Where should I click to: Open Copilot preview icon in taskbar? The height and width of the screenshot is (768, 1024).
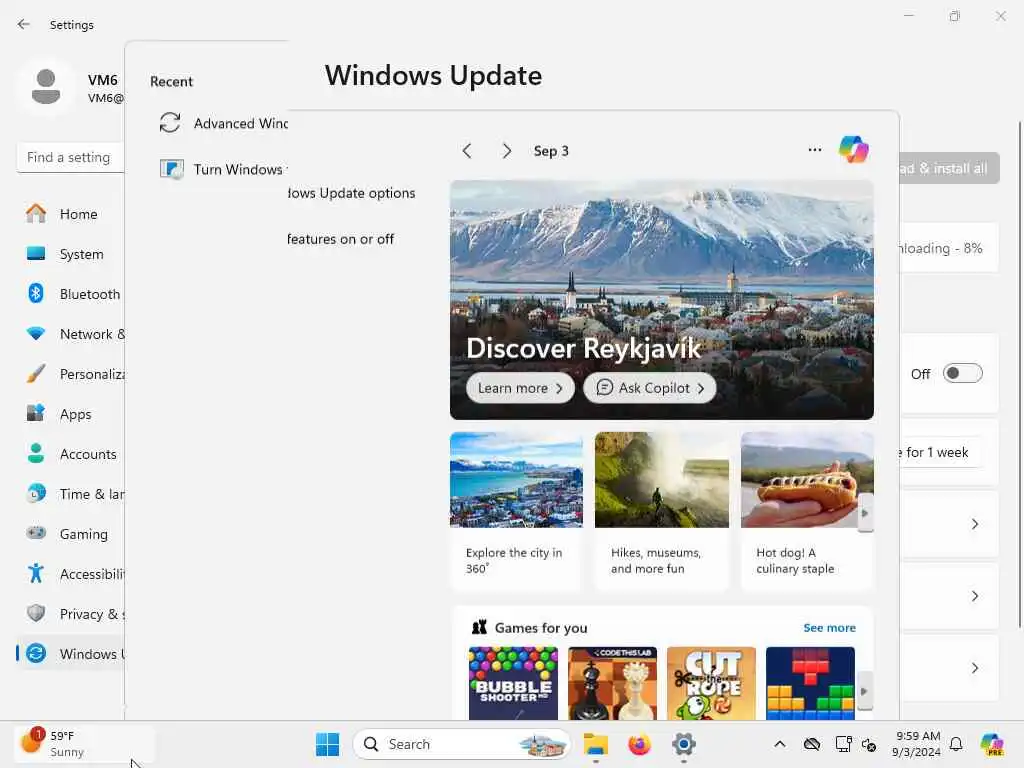tap(992, 744)
